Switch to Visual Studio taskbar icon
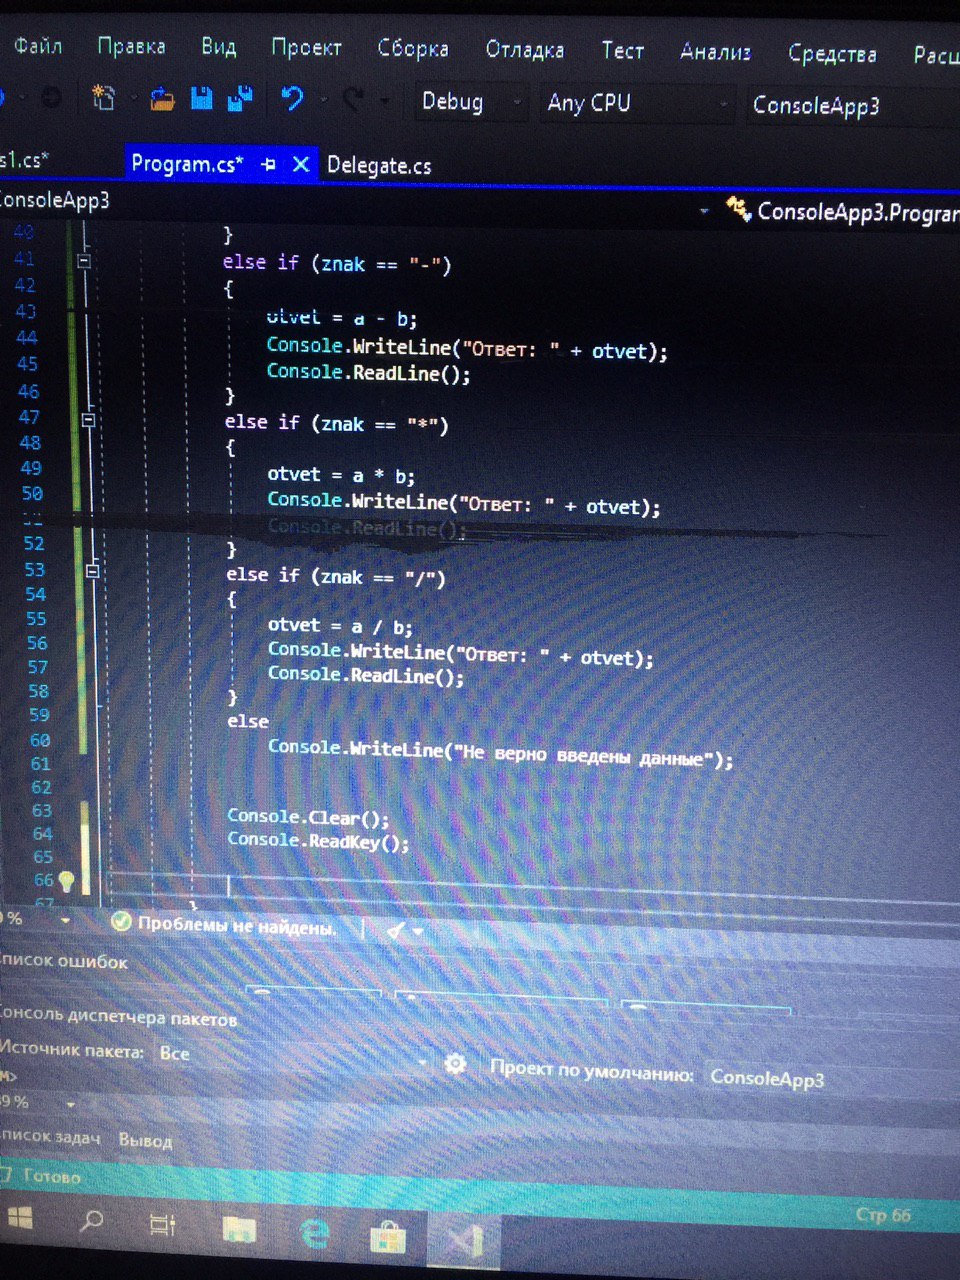 [464, 1240]
